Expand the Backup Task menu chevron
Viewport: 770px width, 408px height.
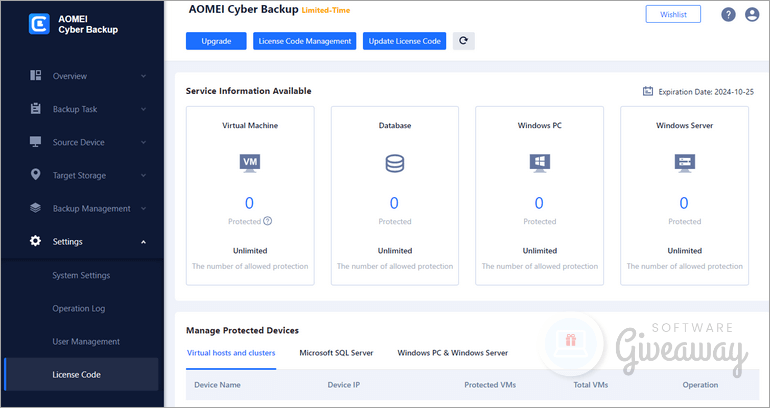point(143,109)
